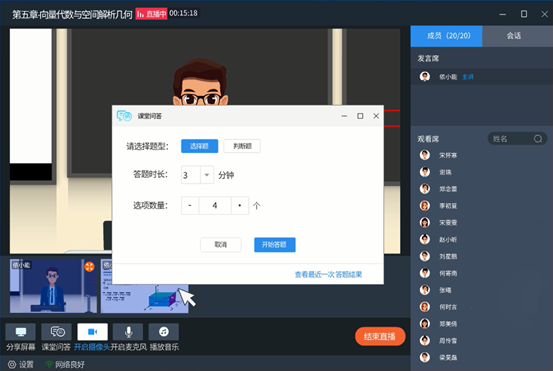Decrease option count with minus button
Image resolution: width=553 pixels, height=371 pixels.
coord(190,206)
